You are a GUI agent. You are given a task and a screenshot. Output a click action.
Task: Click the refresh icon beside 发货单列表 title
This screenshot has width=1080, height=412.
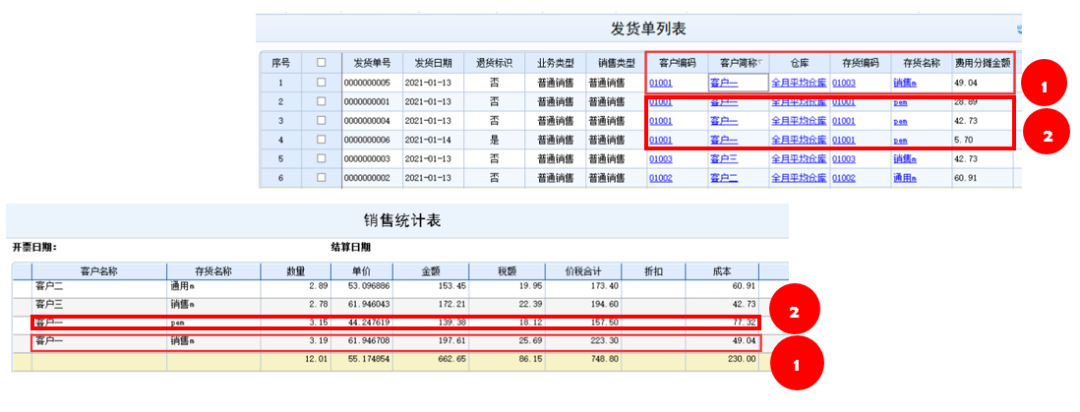tap(1019, 29)
